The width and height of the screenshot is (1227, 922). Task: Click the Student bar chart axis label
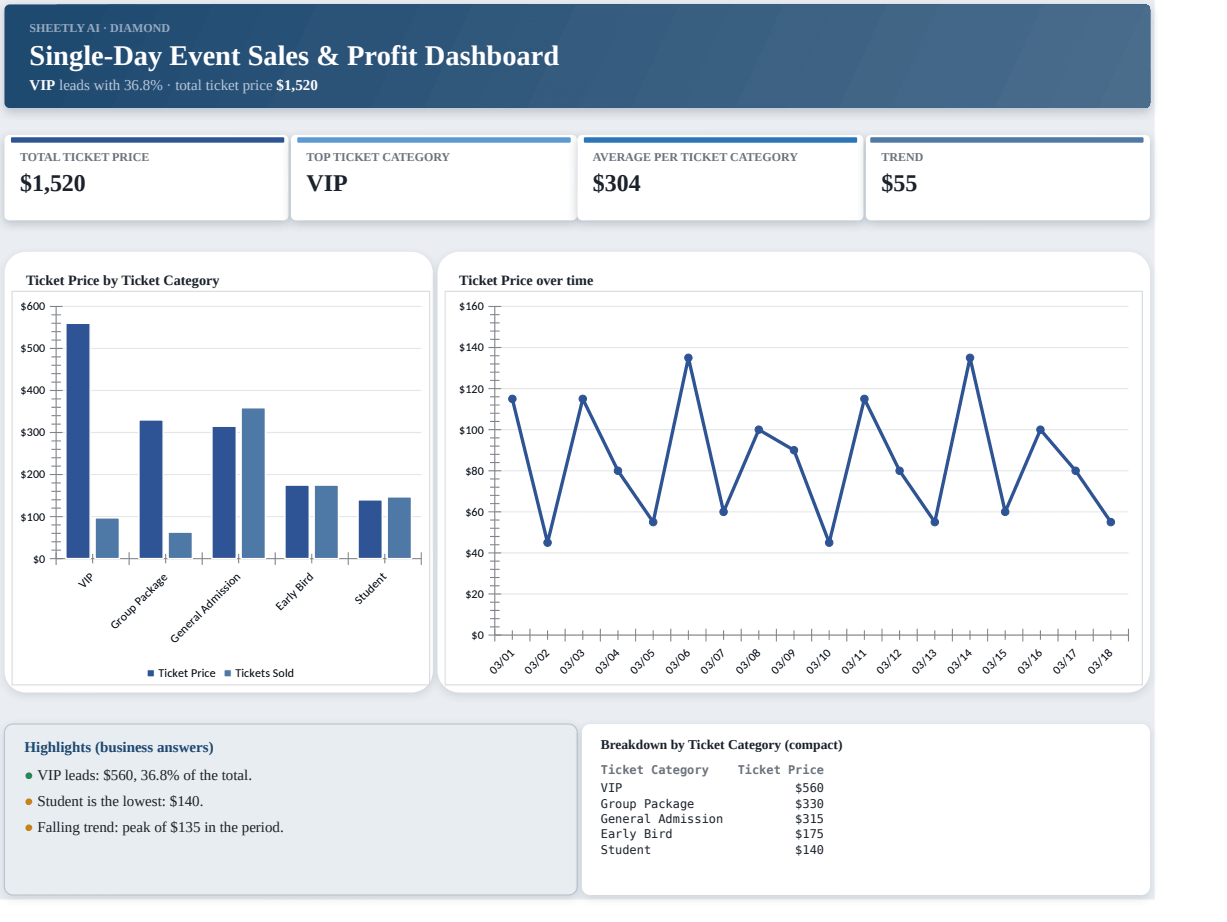pos(371,589)
